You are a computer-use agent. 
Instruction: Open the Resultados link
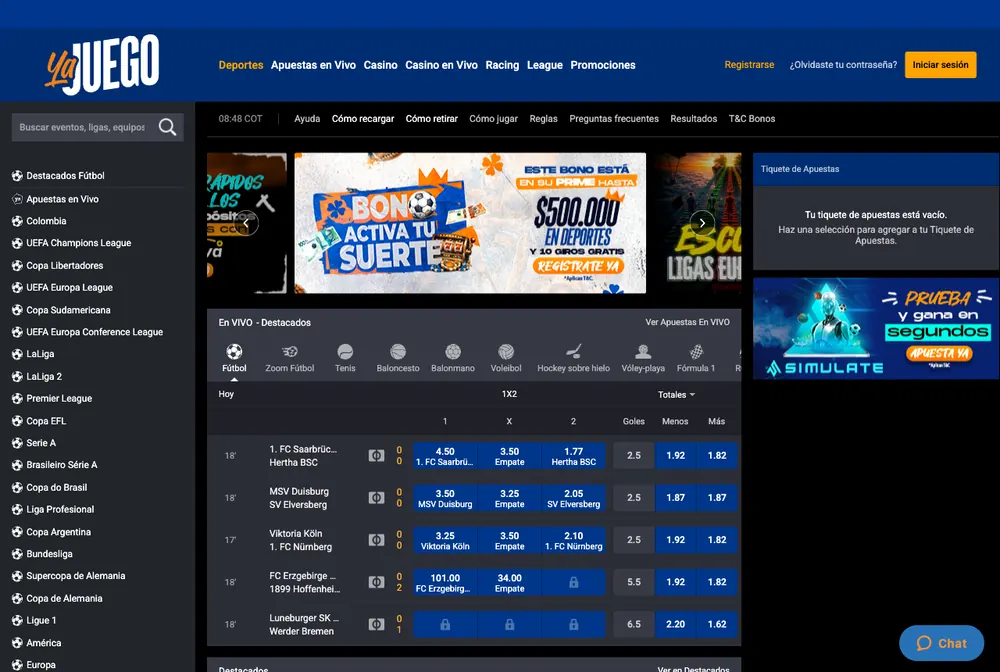693,119
